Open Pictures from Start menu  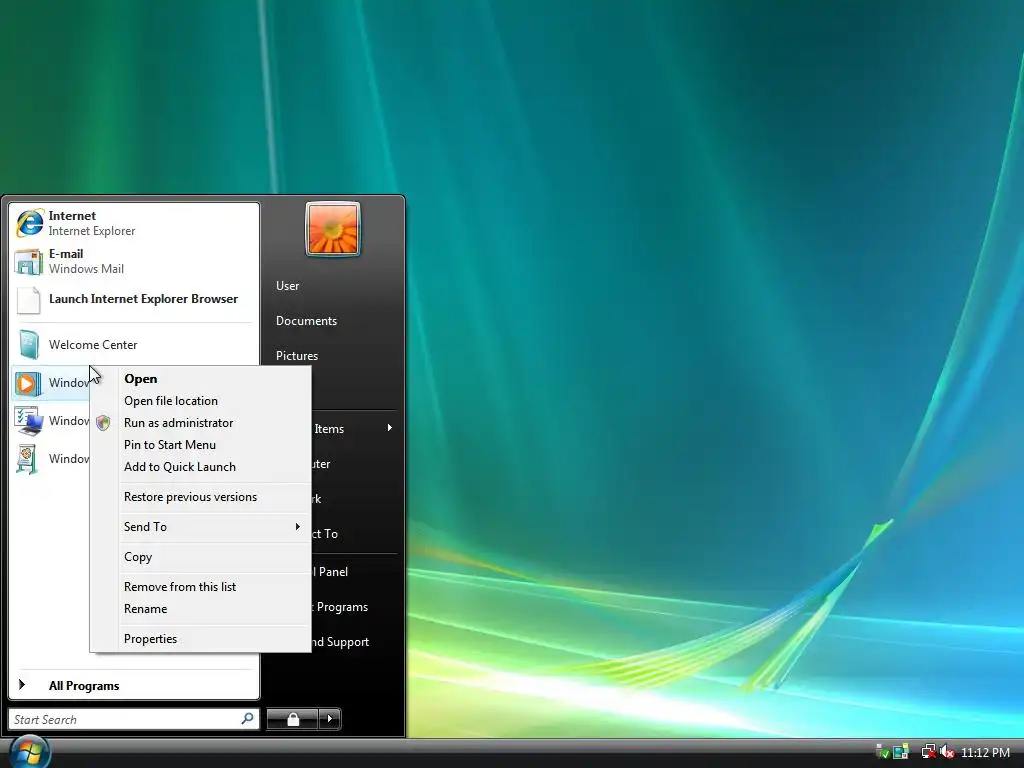pos(297,356)
